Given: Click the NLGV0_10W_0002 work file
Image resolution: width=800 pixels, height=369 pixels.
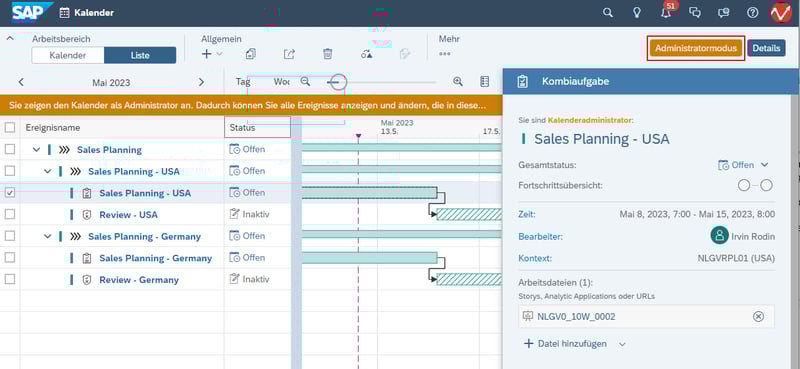Looking at the screenshot, I should pyautogui.click(x=646, y=316).
